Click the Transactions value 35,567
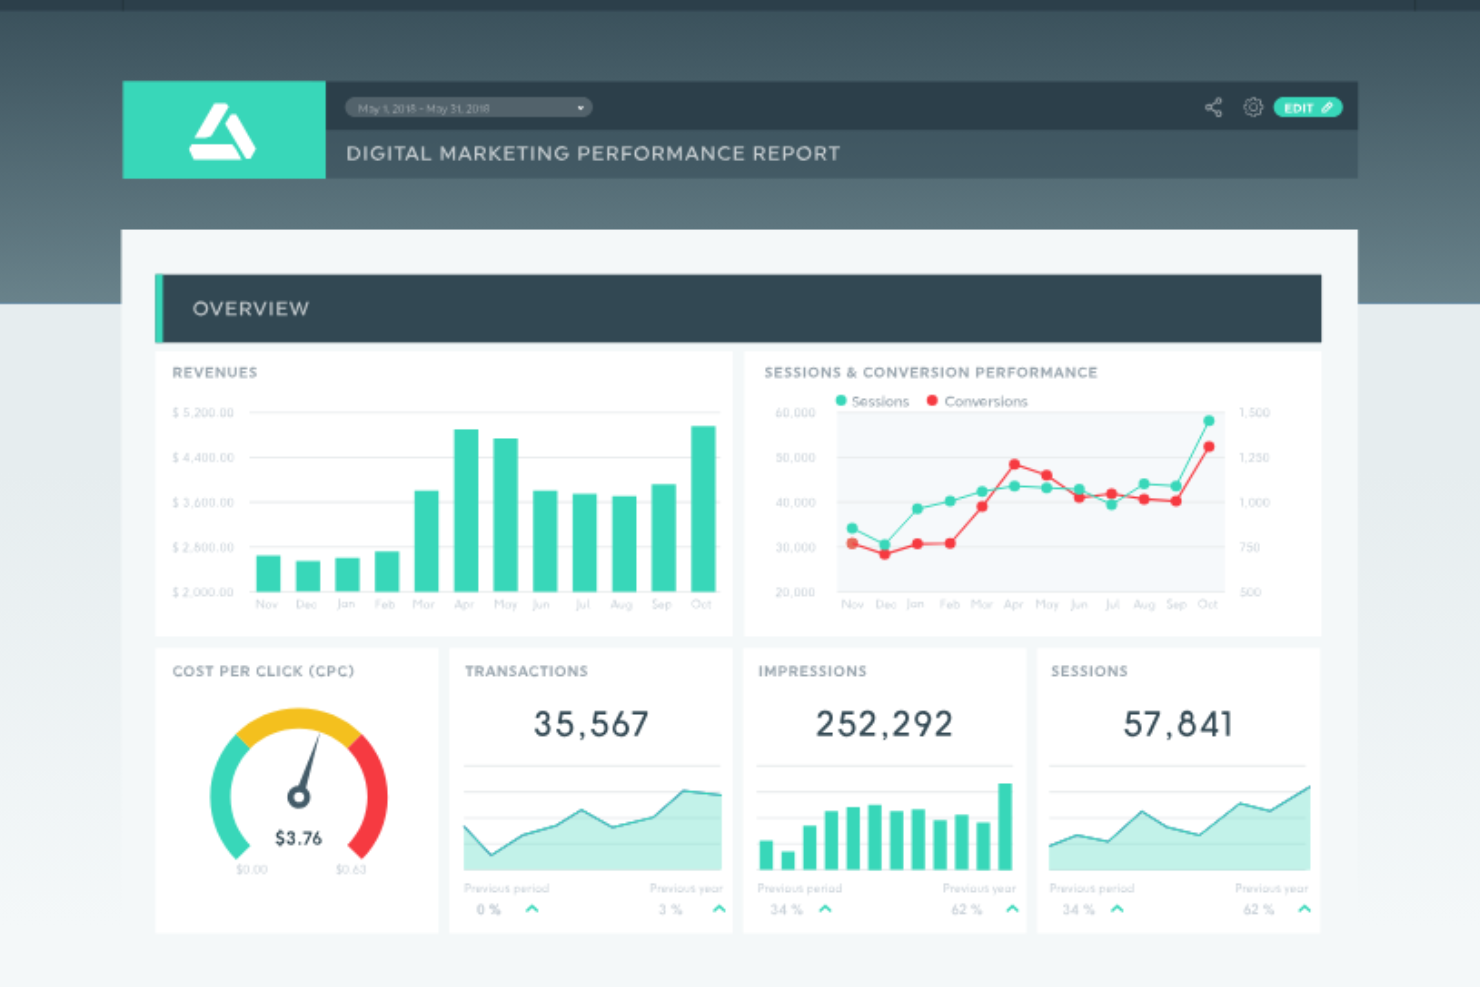Screen dimensions: 1480x987 click(x=591, y=724)
